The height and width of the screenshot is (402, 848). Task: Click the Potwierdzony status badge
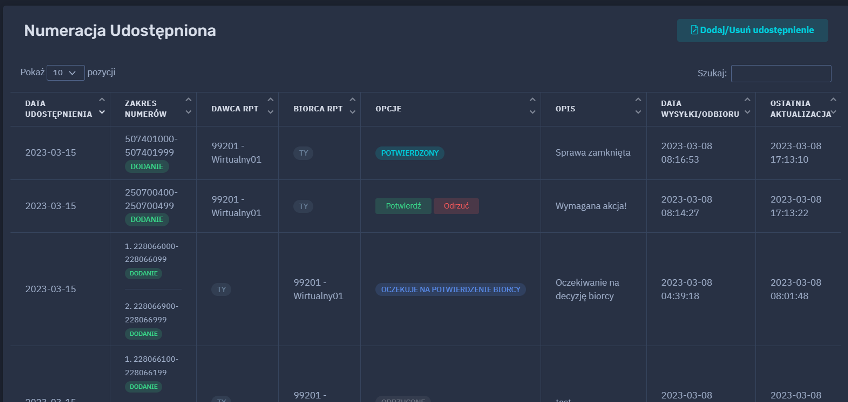pyautogui.click(x=409, y=153)
